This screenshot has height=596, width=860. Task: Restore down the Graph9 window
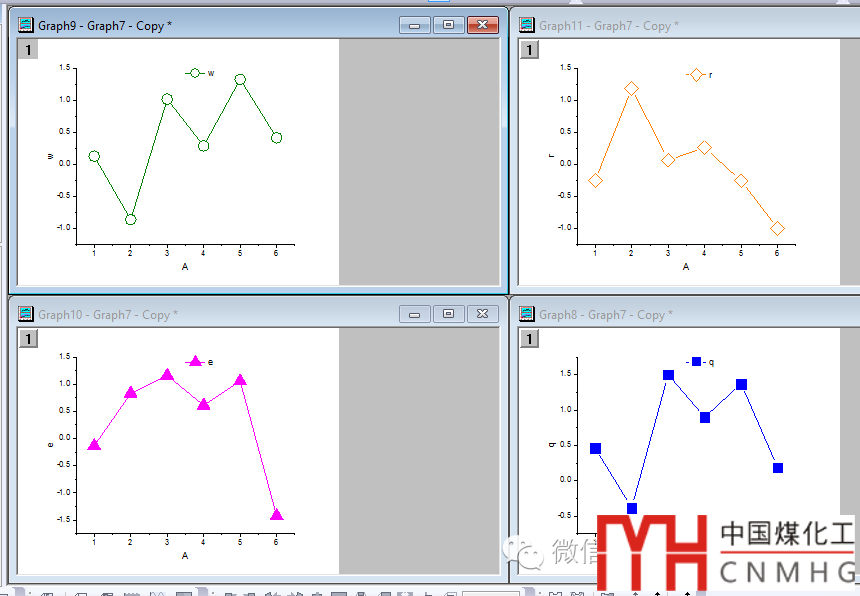tap(448, 25)
